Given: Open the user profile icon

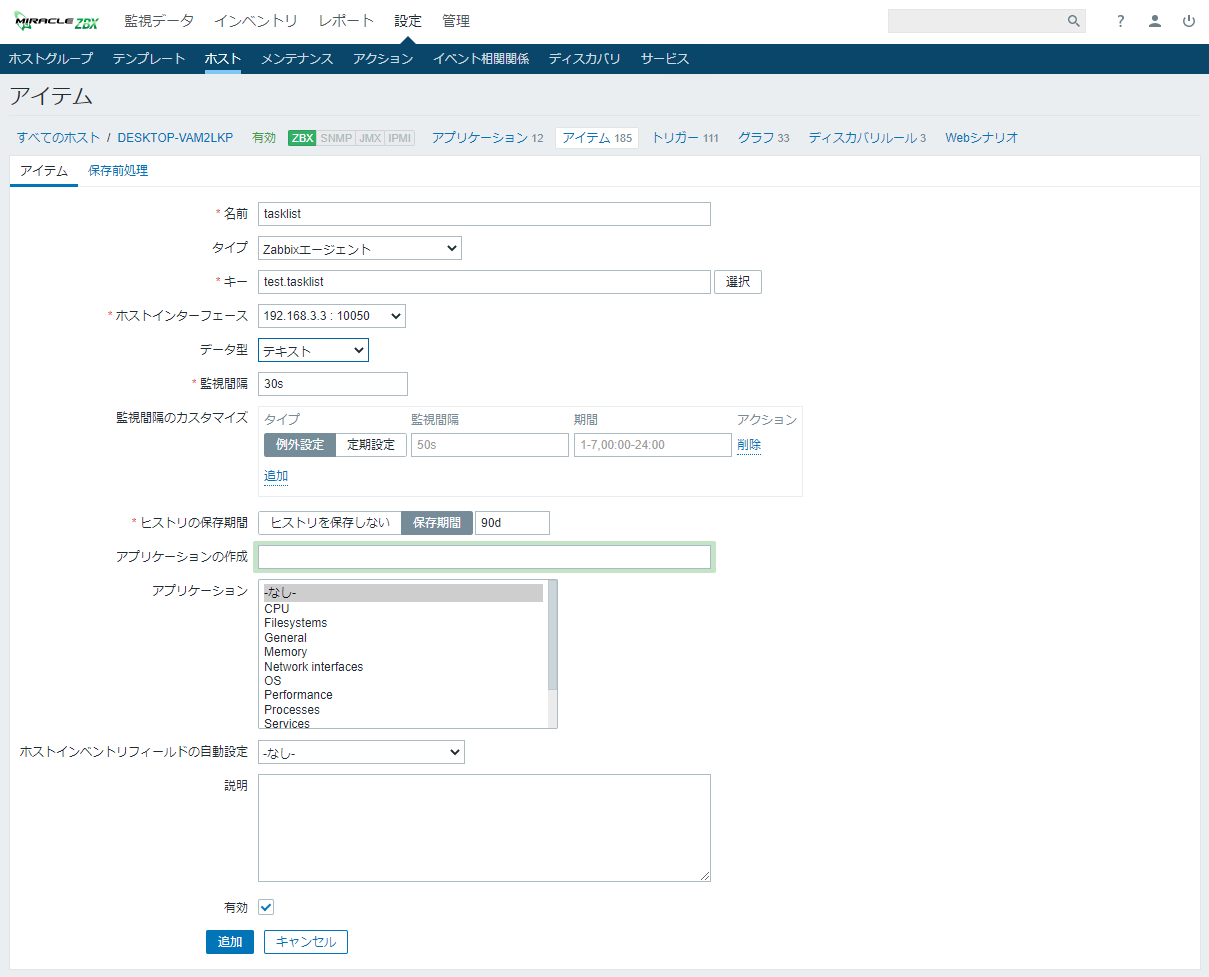Looking at the screenshot, I should point(1155,21).
